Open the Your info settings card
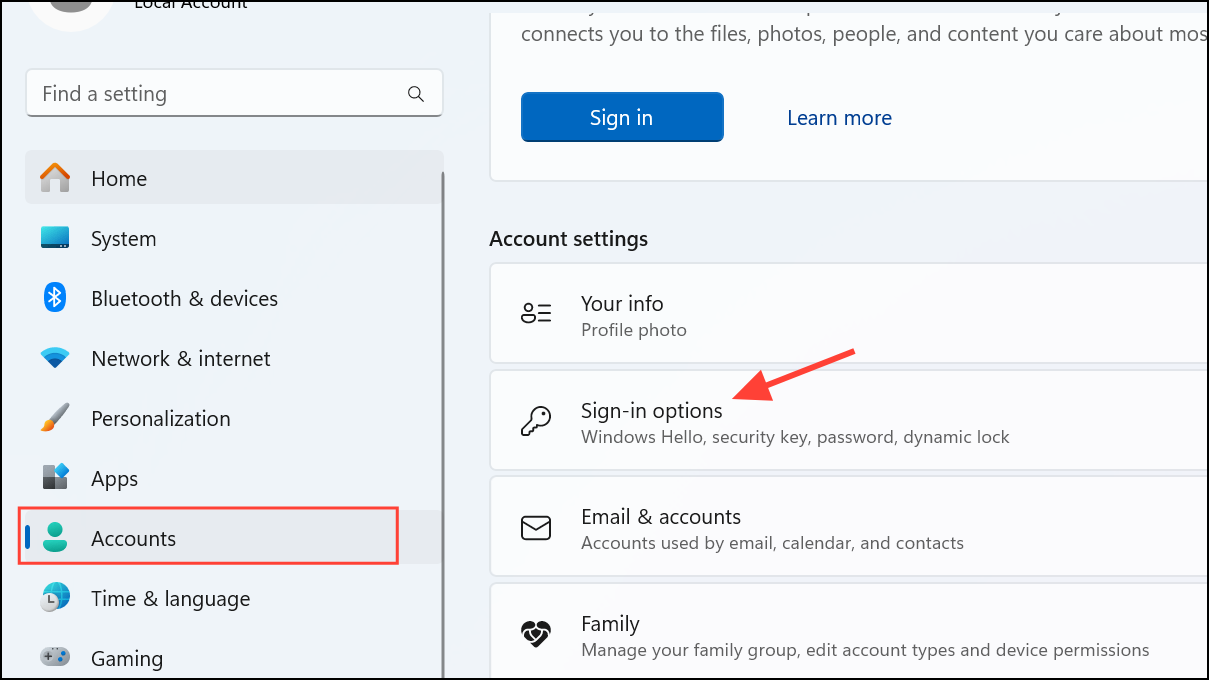Image resolution: width=1209 pixels, height=680 pixels. (x=848, y=314)
